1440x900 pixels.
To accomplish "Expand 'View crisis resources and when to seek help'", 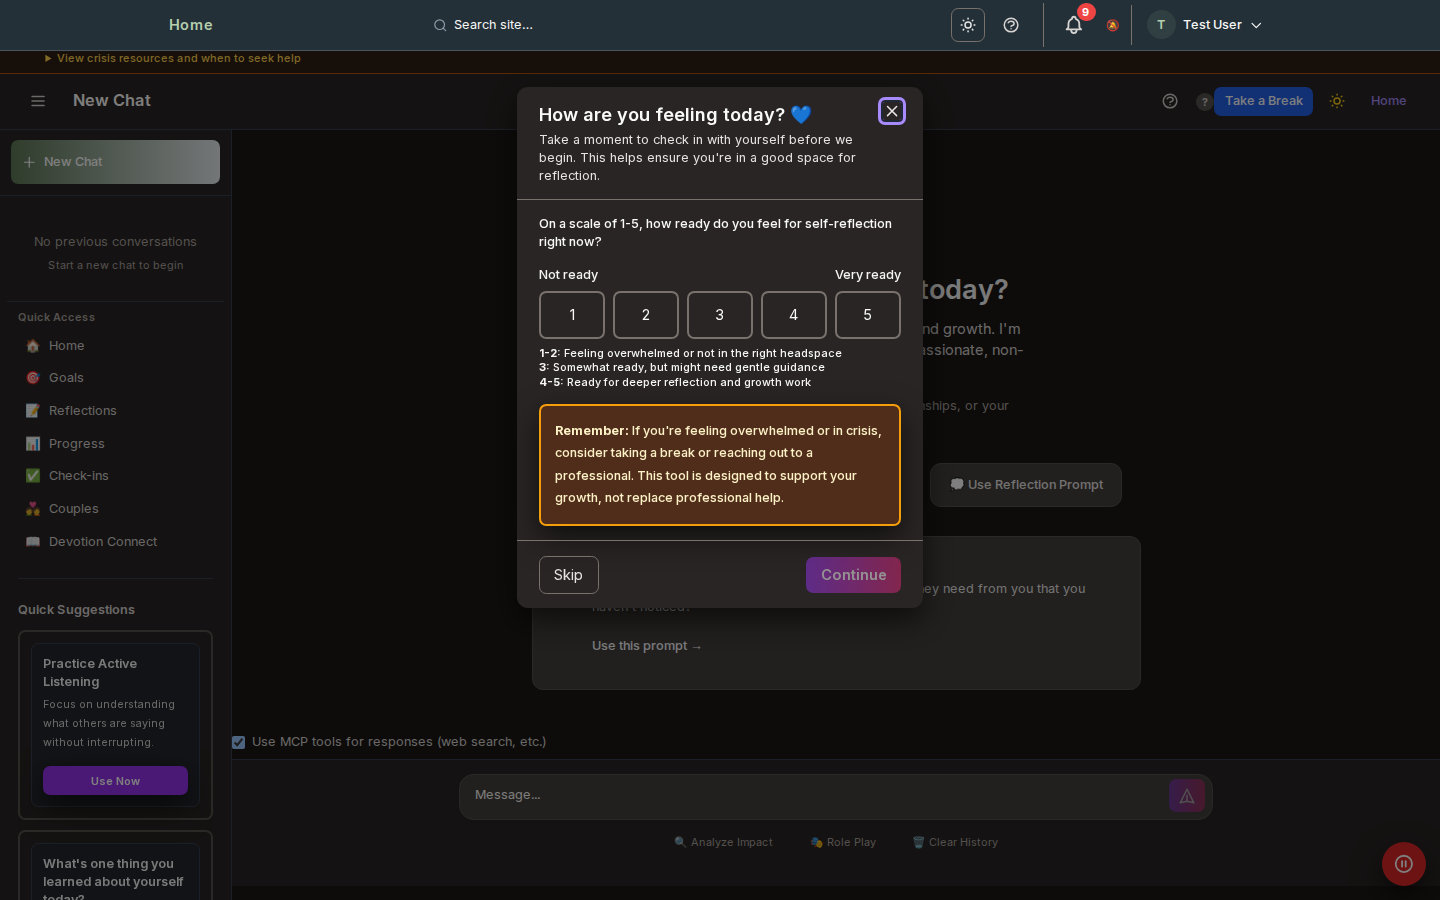I will 172,58.
